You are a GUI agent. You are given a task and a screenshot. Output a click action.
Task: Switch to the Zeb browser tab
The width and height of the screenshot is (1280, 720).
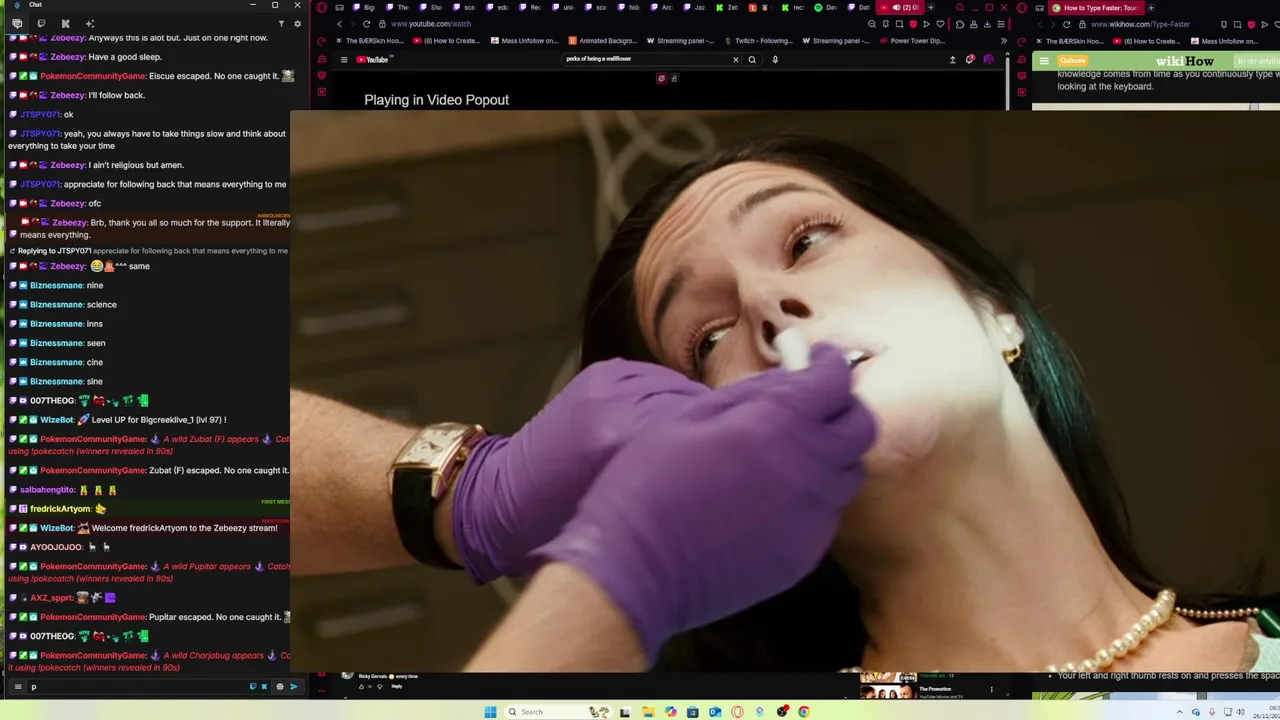coord(726,7)
